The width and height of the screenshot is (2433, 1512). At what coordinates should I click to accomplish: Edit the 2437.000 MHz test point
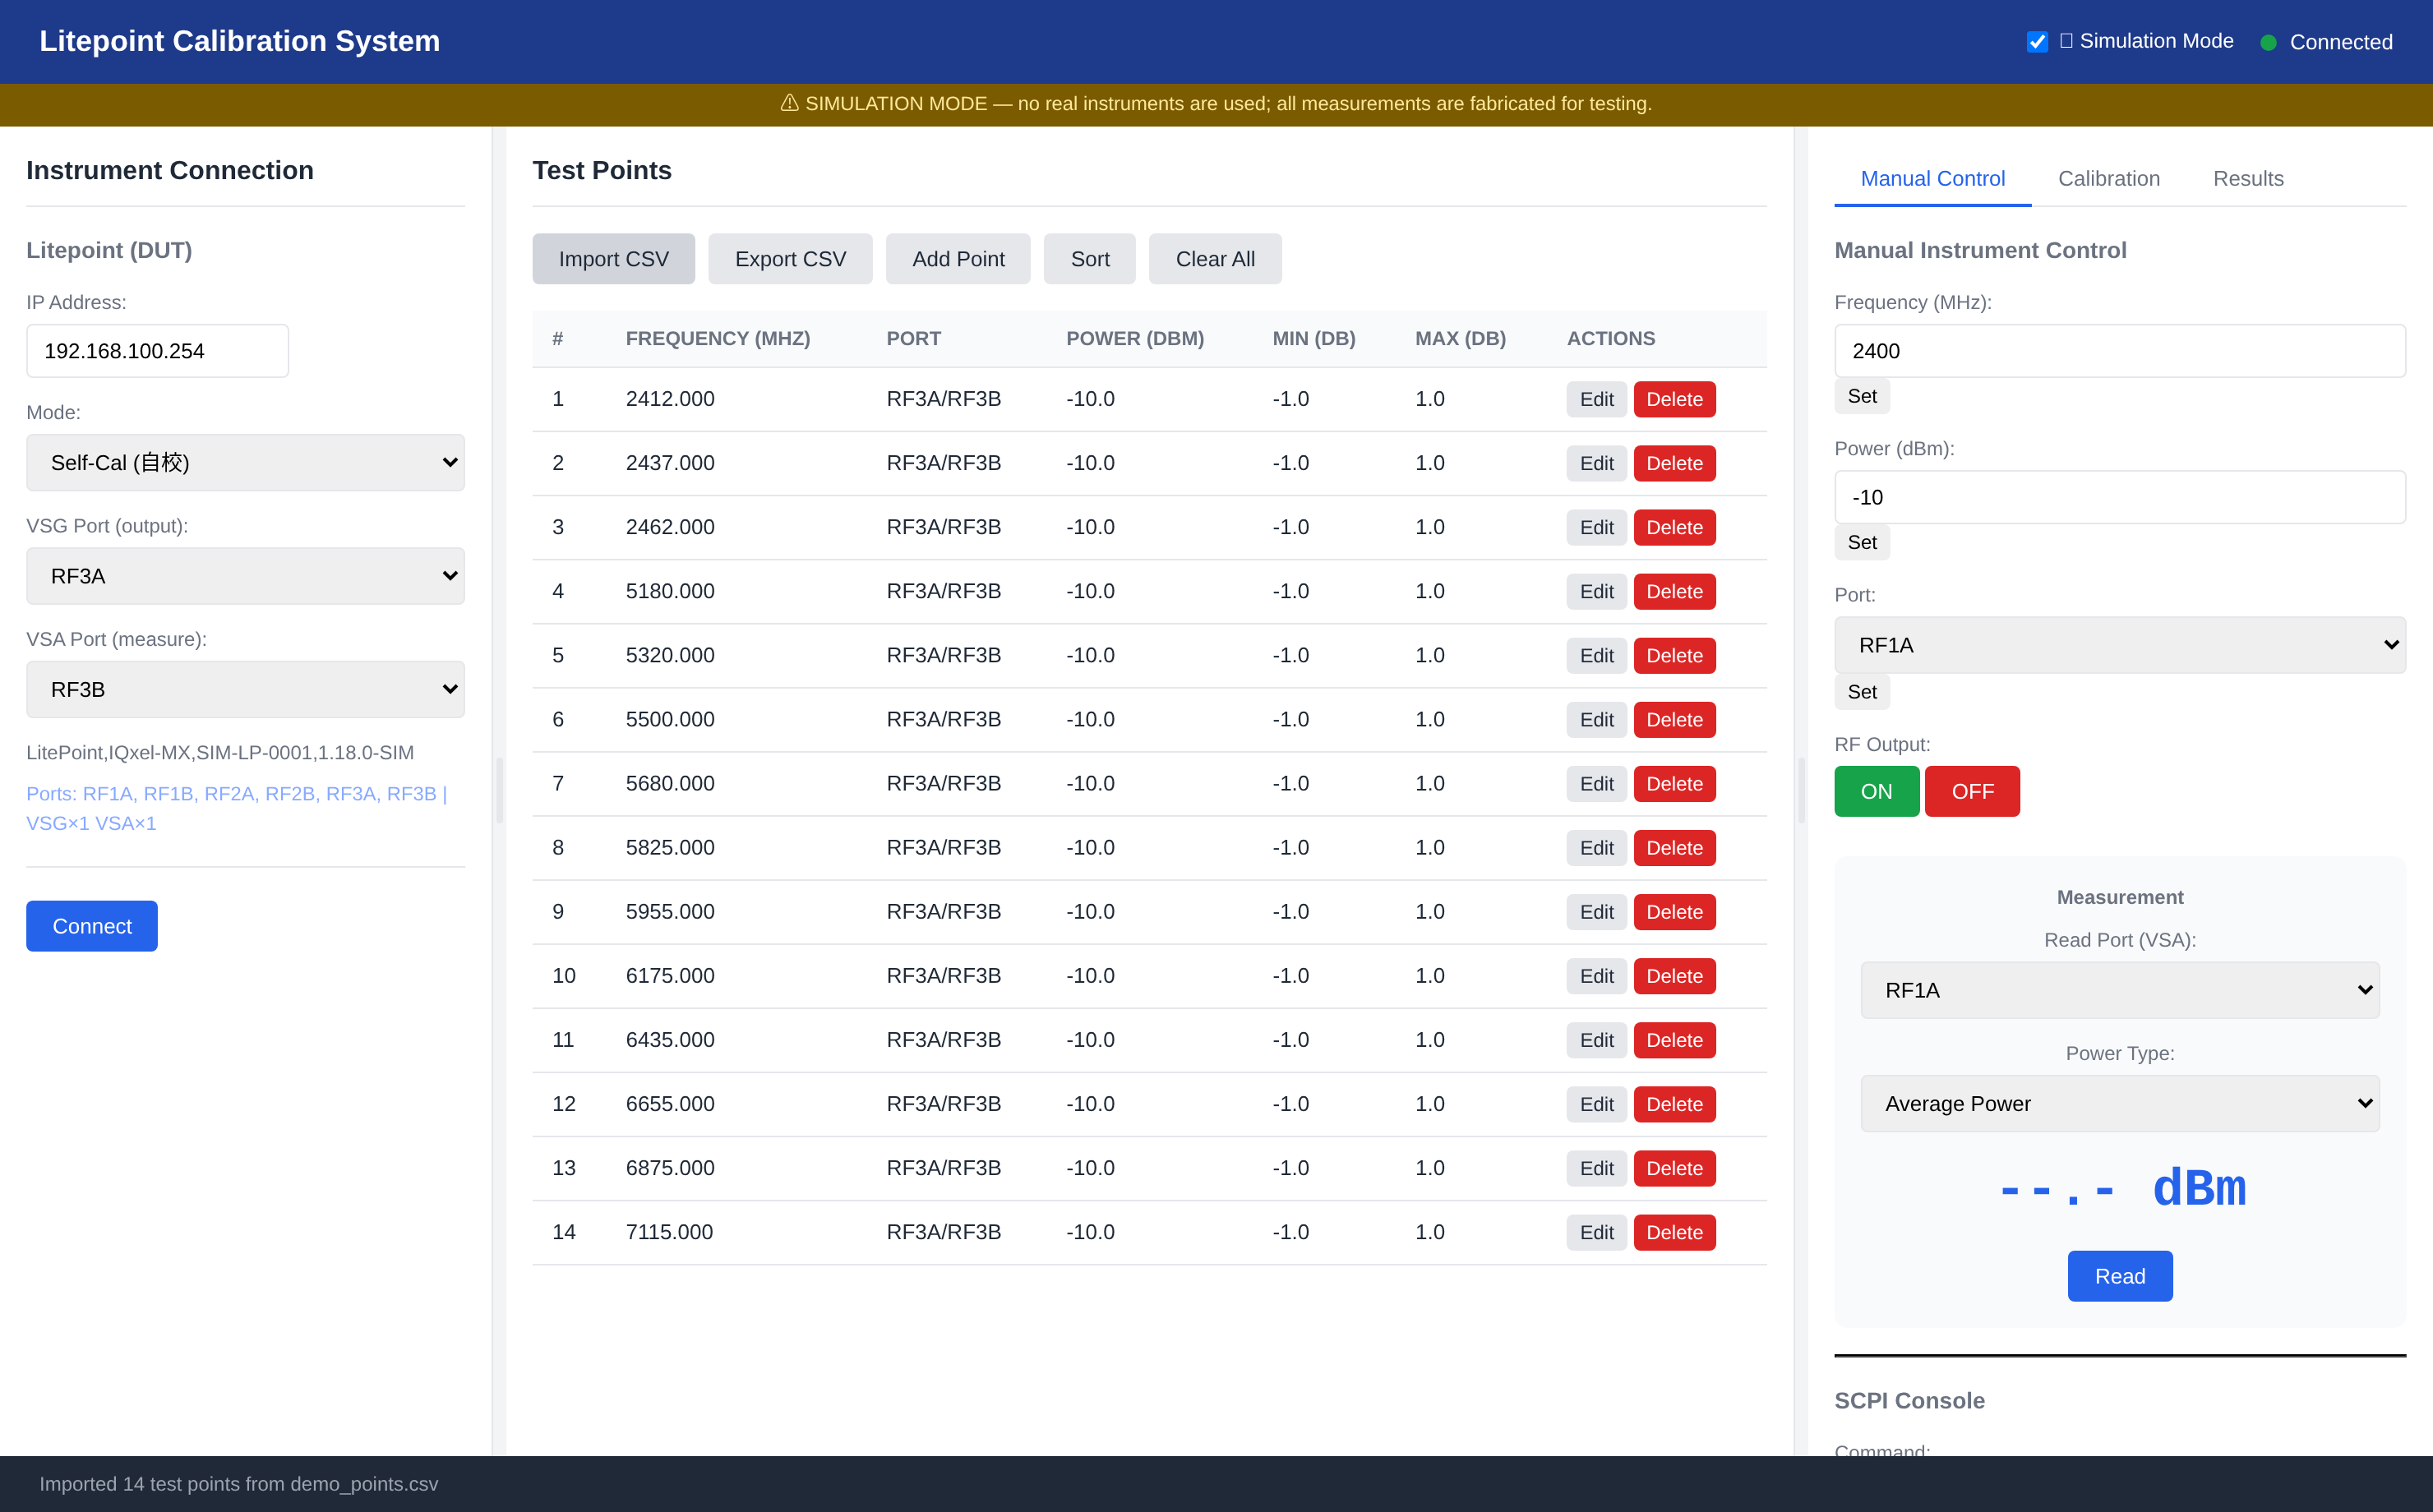pyautogui.click(x=1596, y=463)
